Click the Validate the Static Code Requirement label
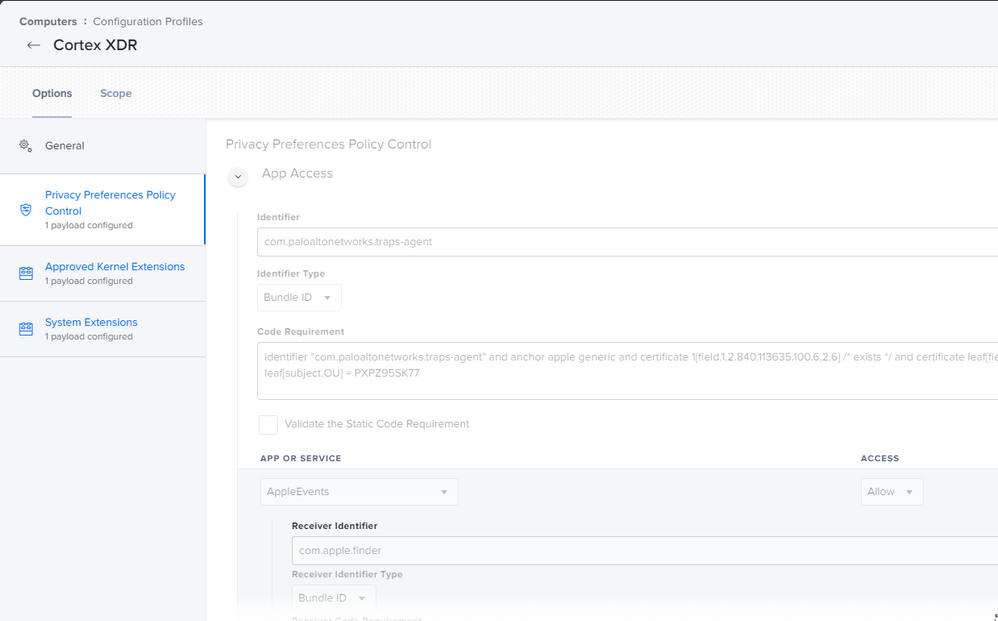The height and width of the screenshot is (621, 998). (x=377, y=424)
